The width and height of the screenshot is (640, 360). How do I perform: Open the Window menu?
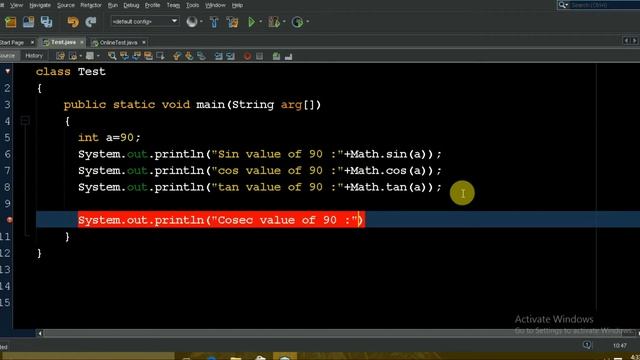(x=215, y=5)
